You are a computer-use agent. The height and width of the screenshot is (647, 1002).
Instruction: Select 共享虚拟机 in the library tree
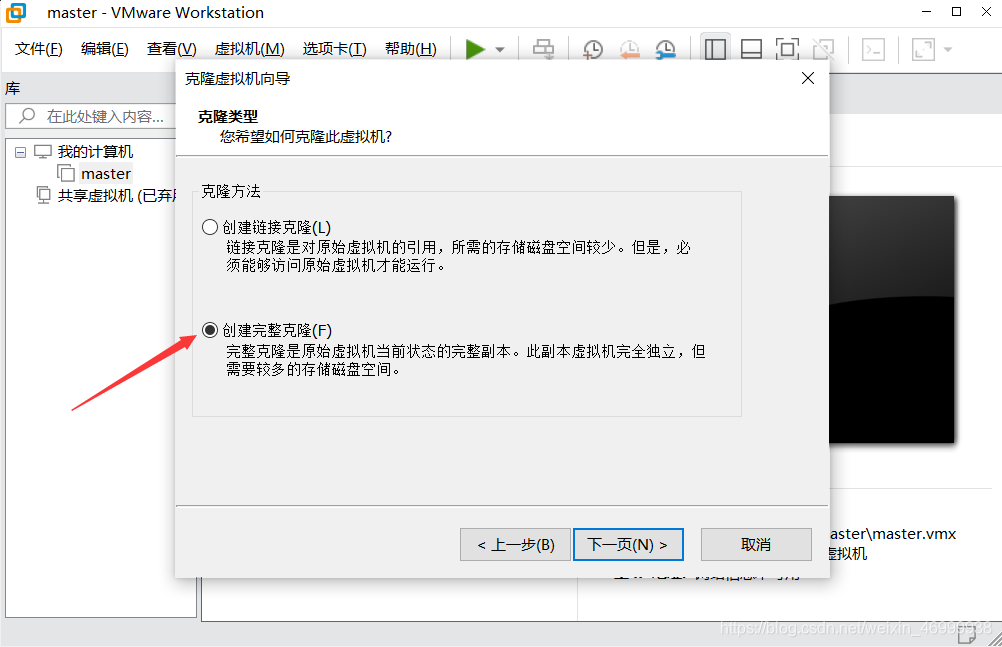click(x=116, y=195)
